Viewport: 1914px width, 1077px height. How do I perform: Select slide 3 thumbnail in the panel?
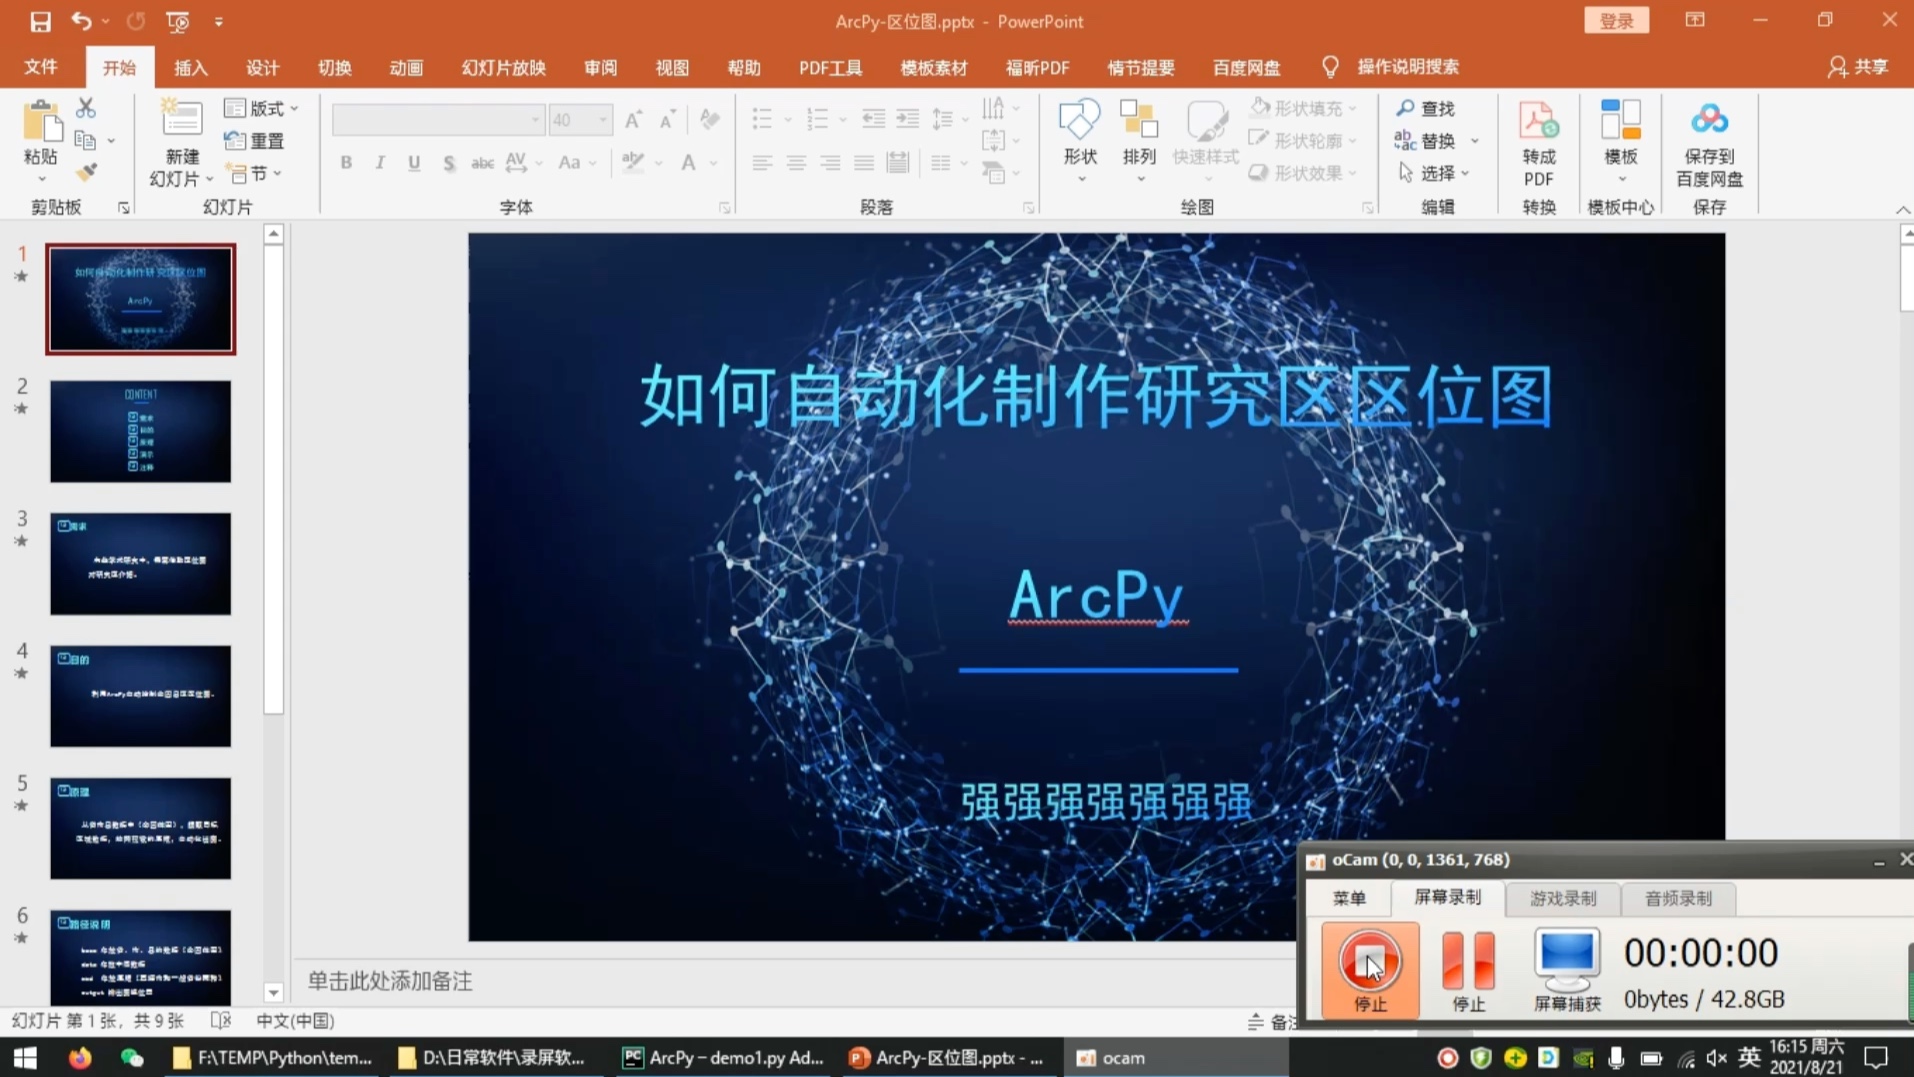140,563
